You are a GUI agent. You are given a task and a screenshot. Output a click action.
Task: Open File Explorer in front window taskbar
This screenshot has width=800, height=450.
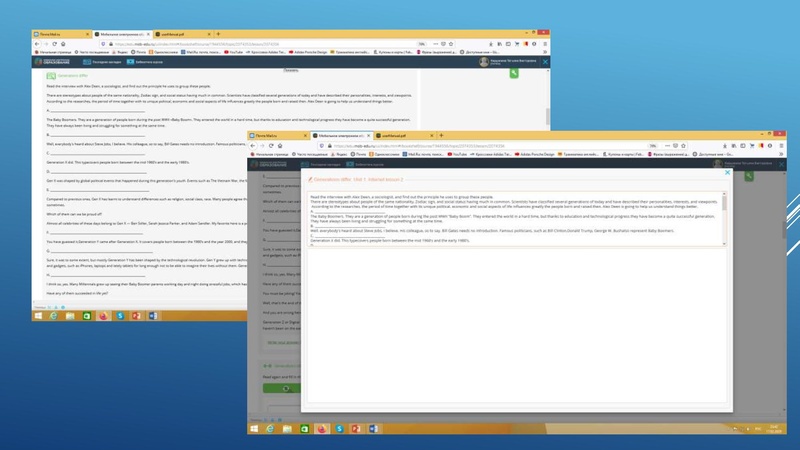(286, 428)
